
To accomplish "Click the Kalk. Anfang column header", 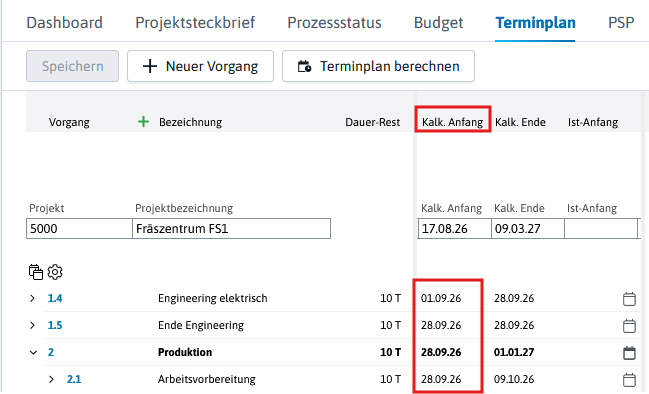I will (x=452, y=122).
